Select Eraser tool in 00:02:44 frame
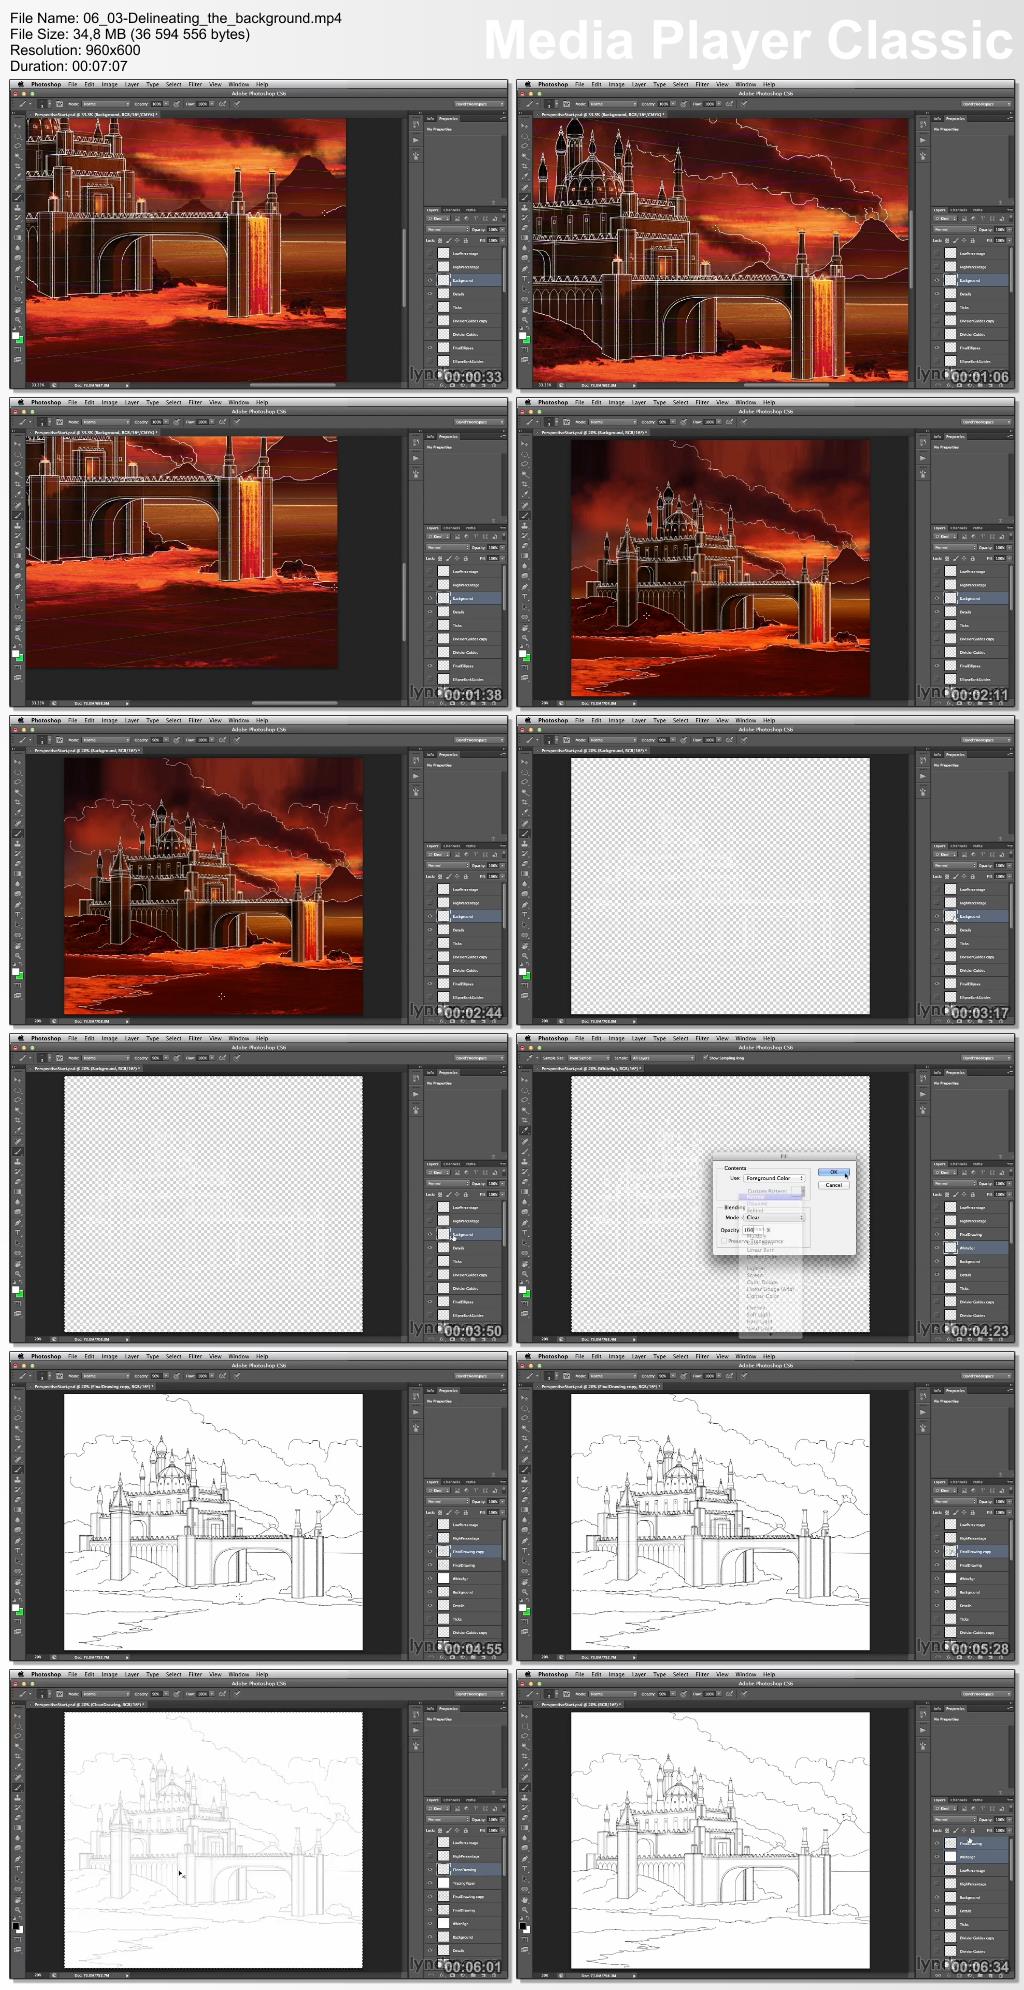1024x1990 pixels. coord(17,863)
